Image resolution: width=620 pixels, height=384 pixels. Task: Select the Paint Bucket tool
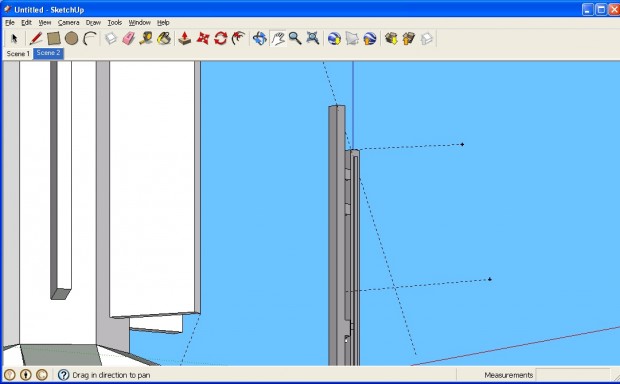click(164, 38)
